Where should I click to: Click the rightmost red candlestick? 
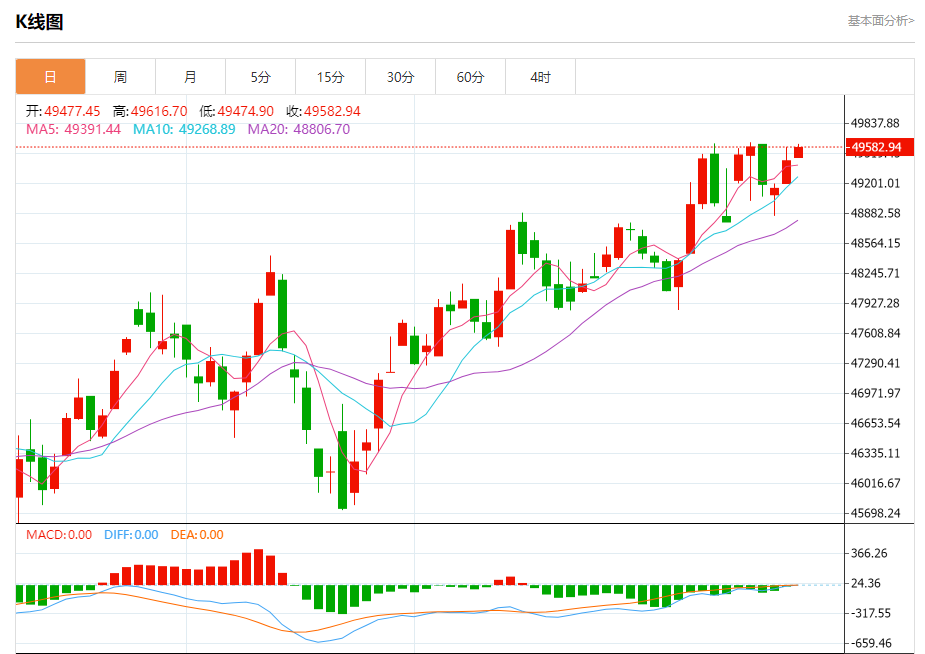pos(799,152)
